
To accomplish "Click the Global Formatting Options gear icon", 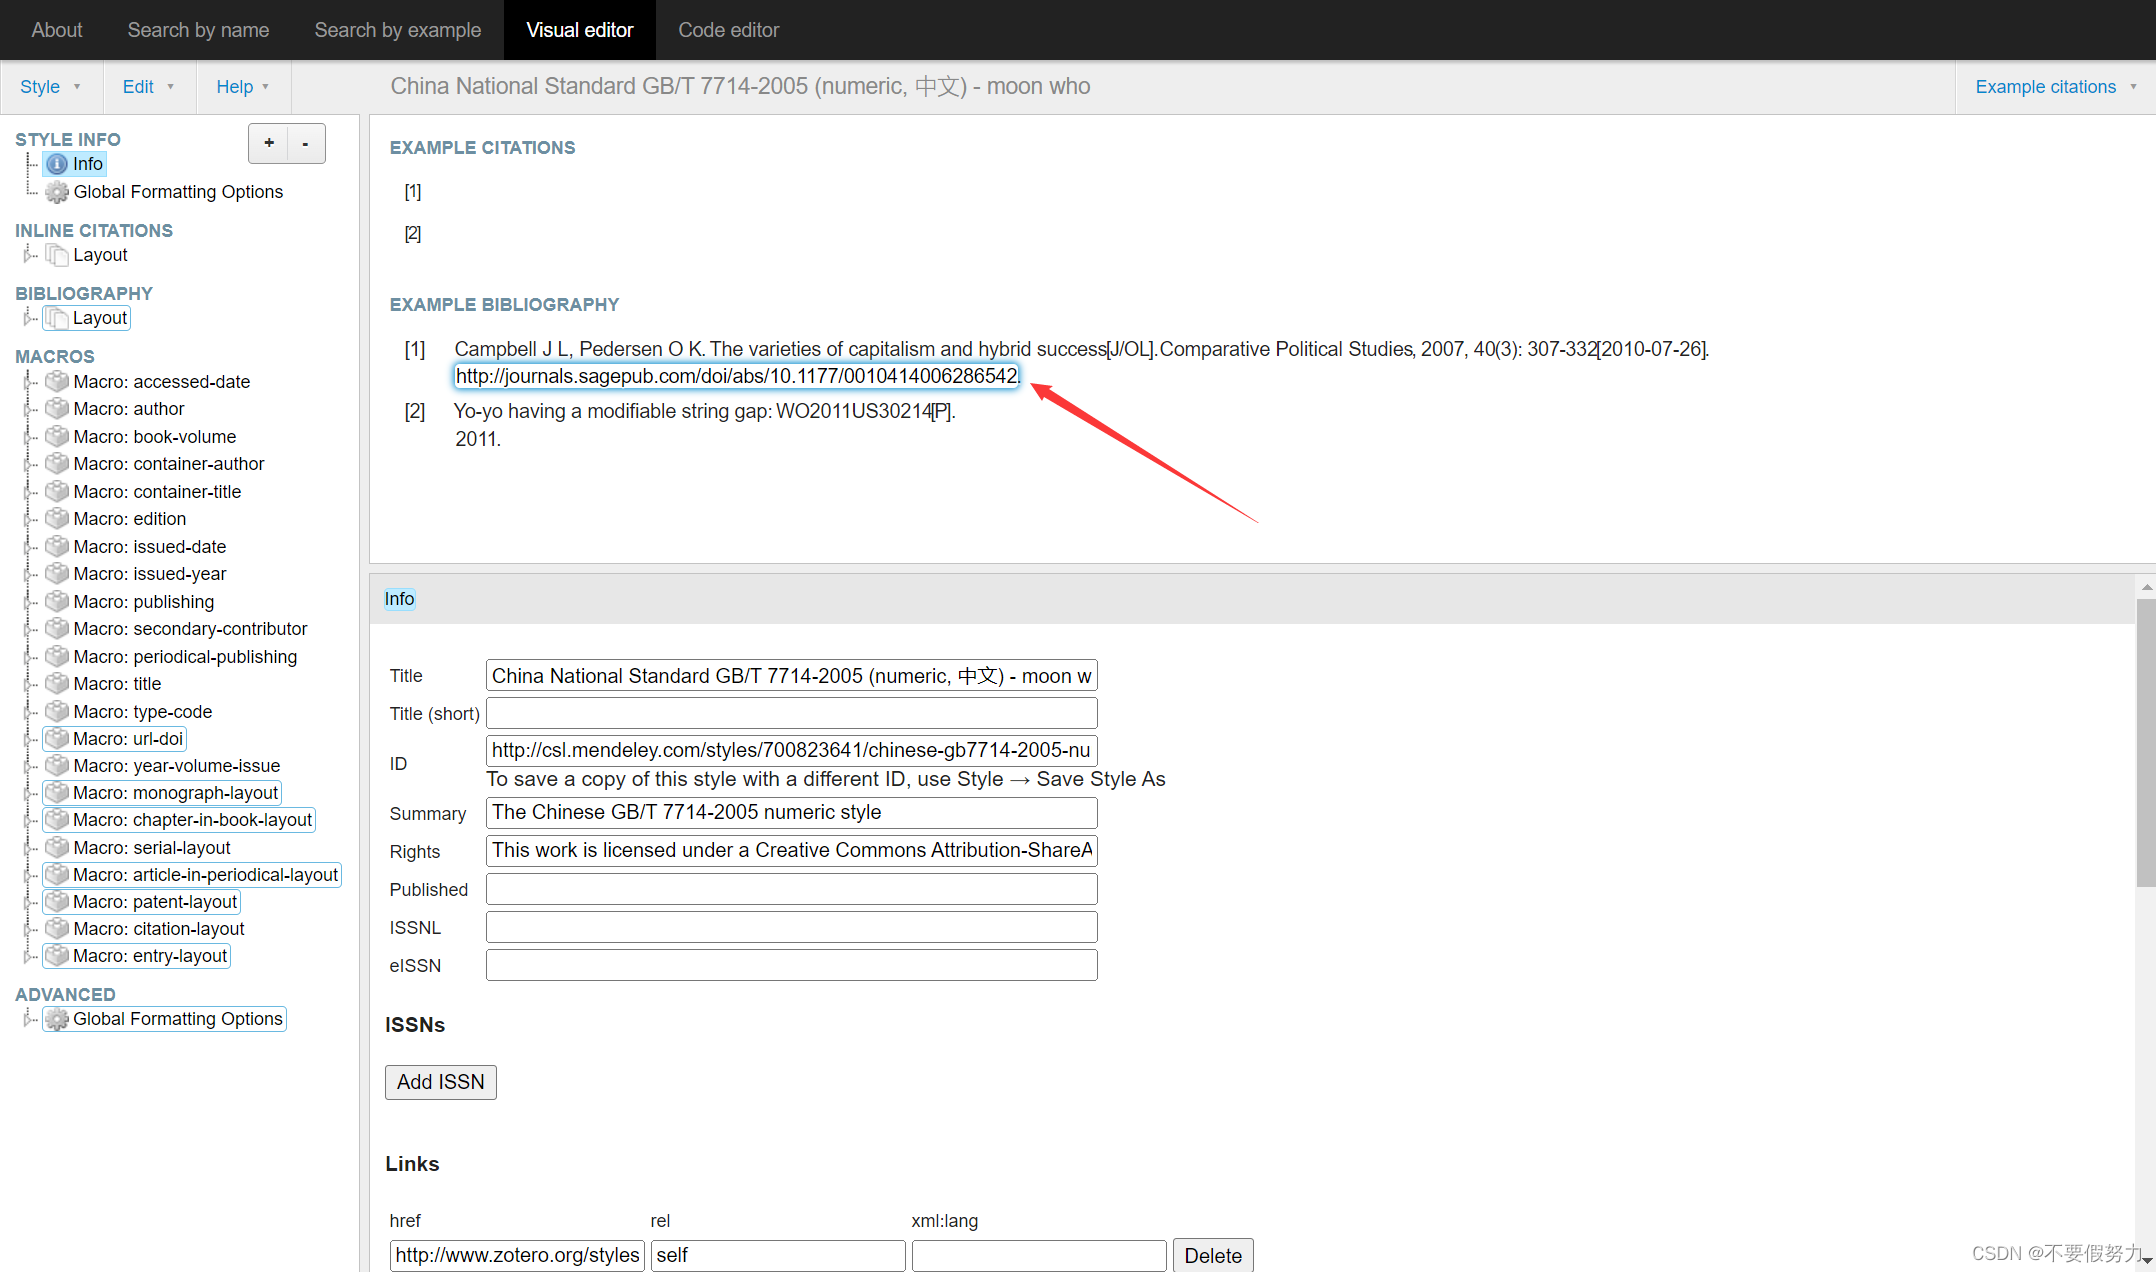I will pyautogui.click(x=57, y=192).
